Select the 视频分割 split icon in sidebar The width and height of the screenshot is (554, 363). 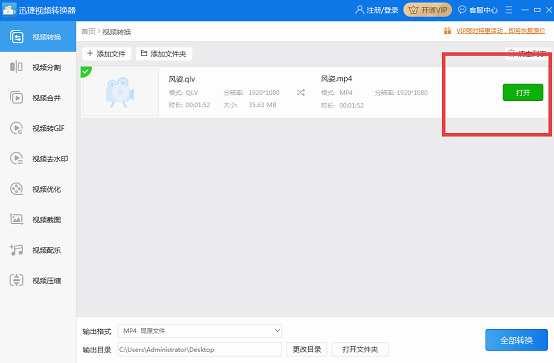point(16,67)
